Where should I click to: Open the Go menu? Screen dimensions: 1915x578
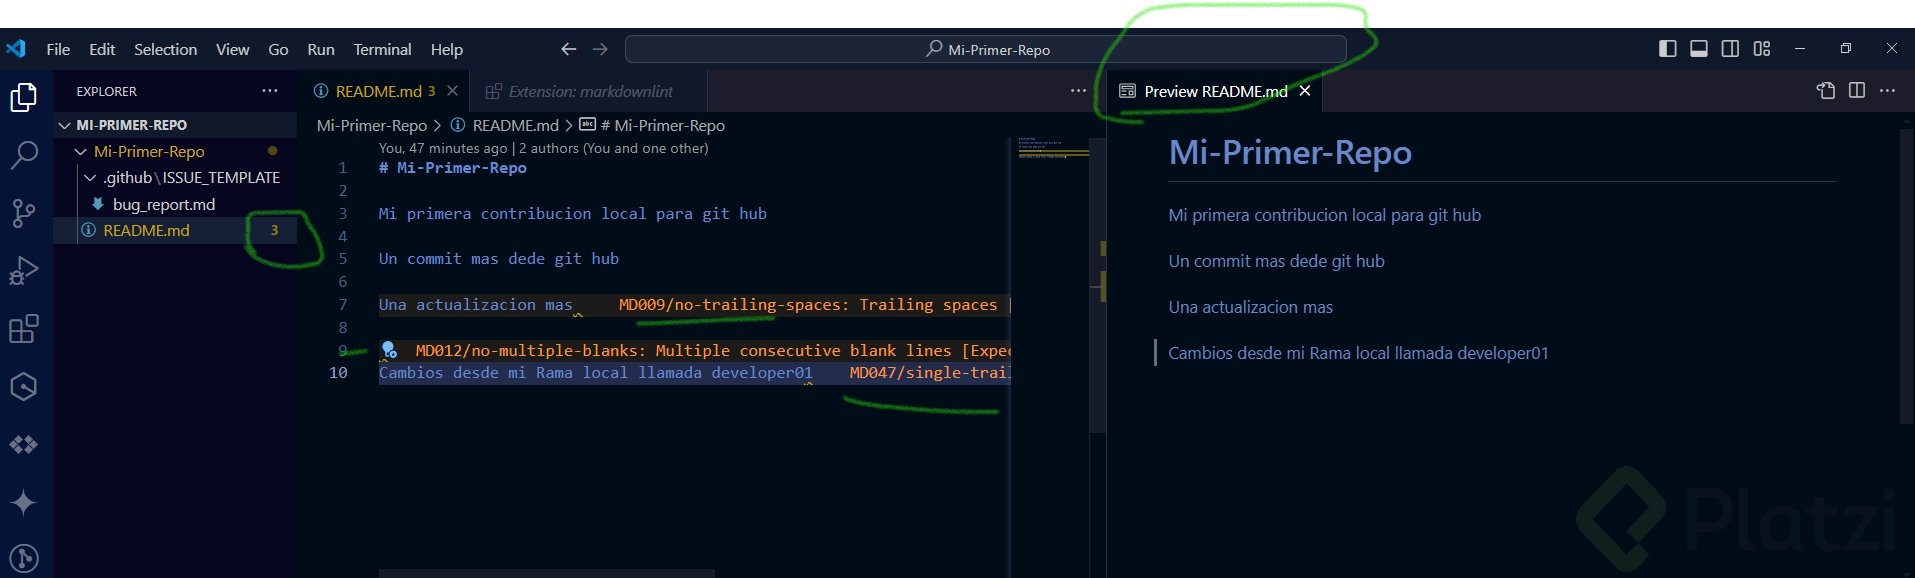[x=278, y=49]
